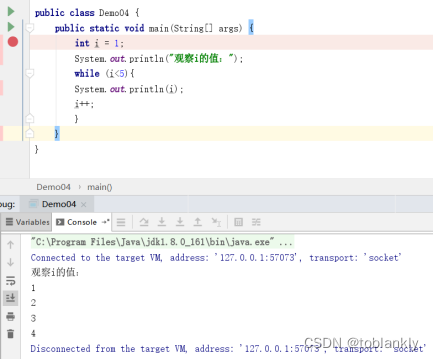Click the 'Disconnected from the target VM' line
Screen dimensions: 434x360
click(228, 349)
